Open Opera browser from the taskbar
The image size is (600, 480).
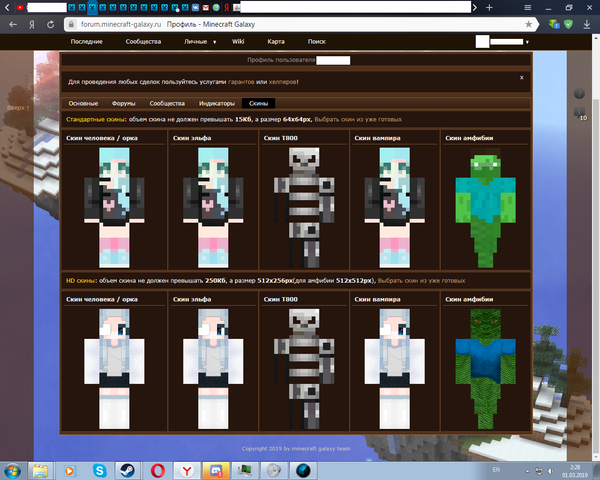tap(157, 470)
